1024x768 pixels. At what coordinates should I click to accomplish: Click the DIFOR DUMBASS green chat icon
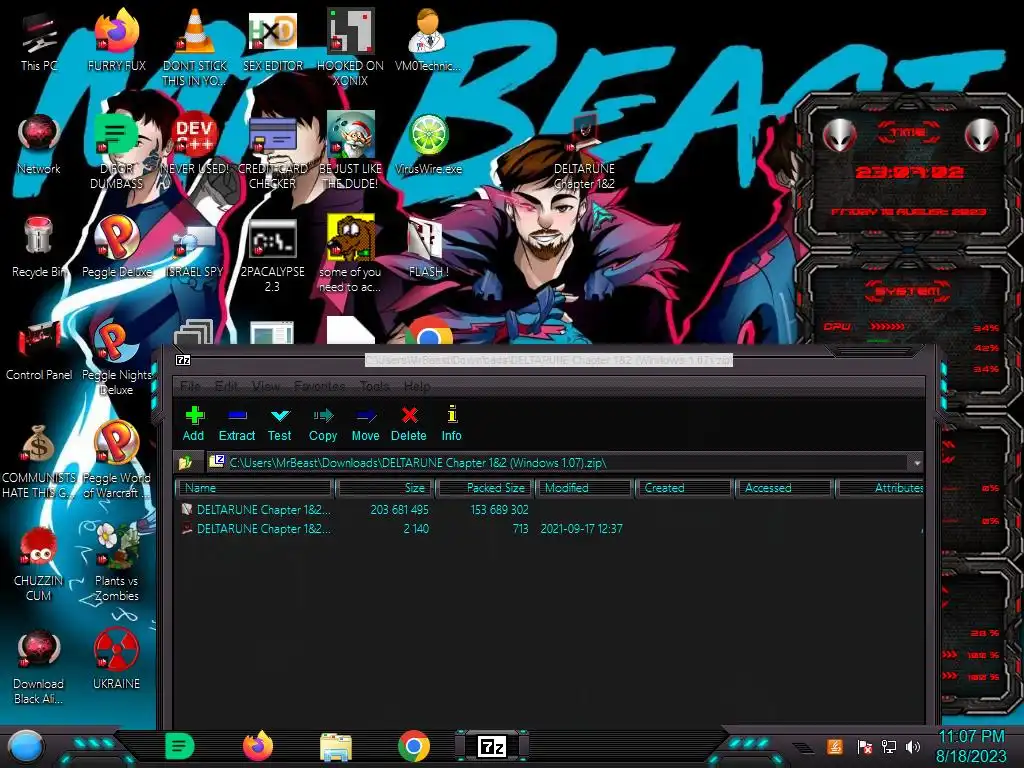click(116, 152)
